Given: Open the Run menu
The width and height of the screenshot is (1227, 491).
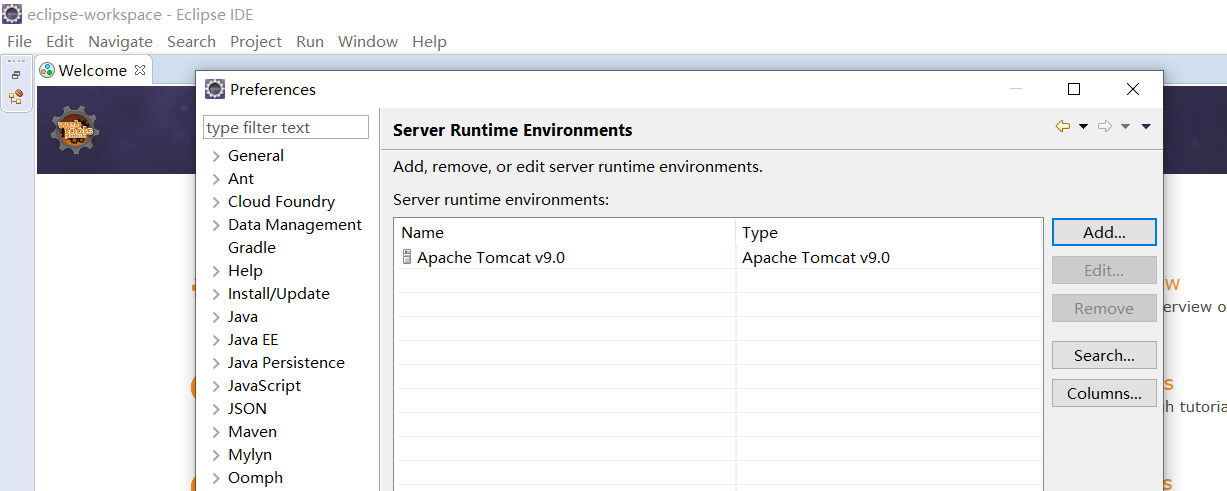Looking at the screenshot, I should point(310,41).
